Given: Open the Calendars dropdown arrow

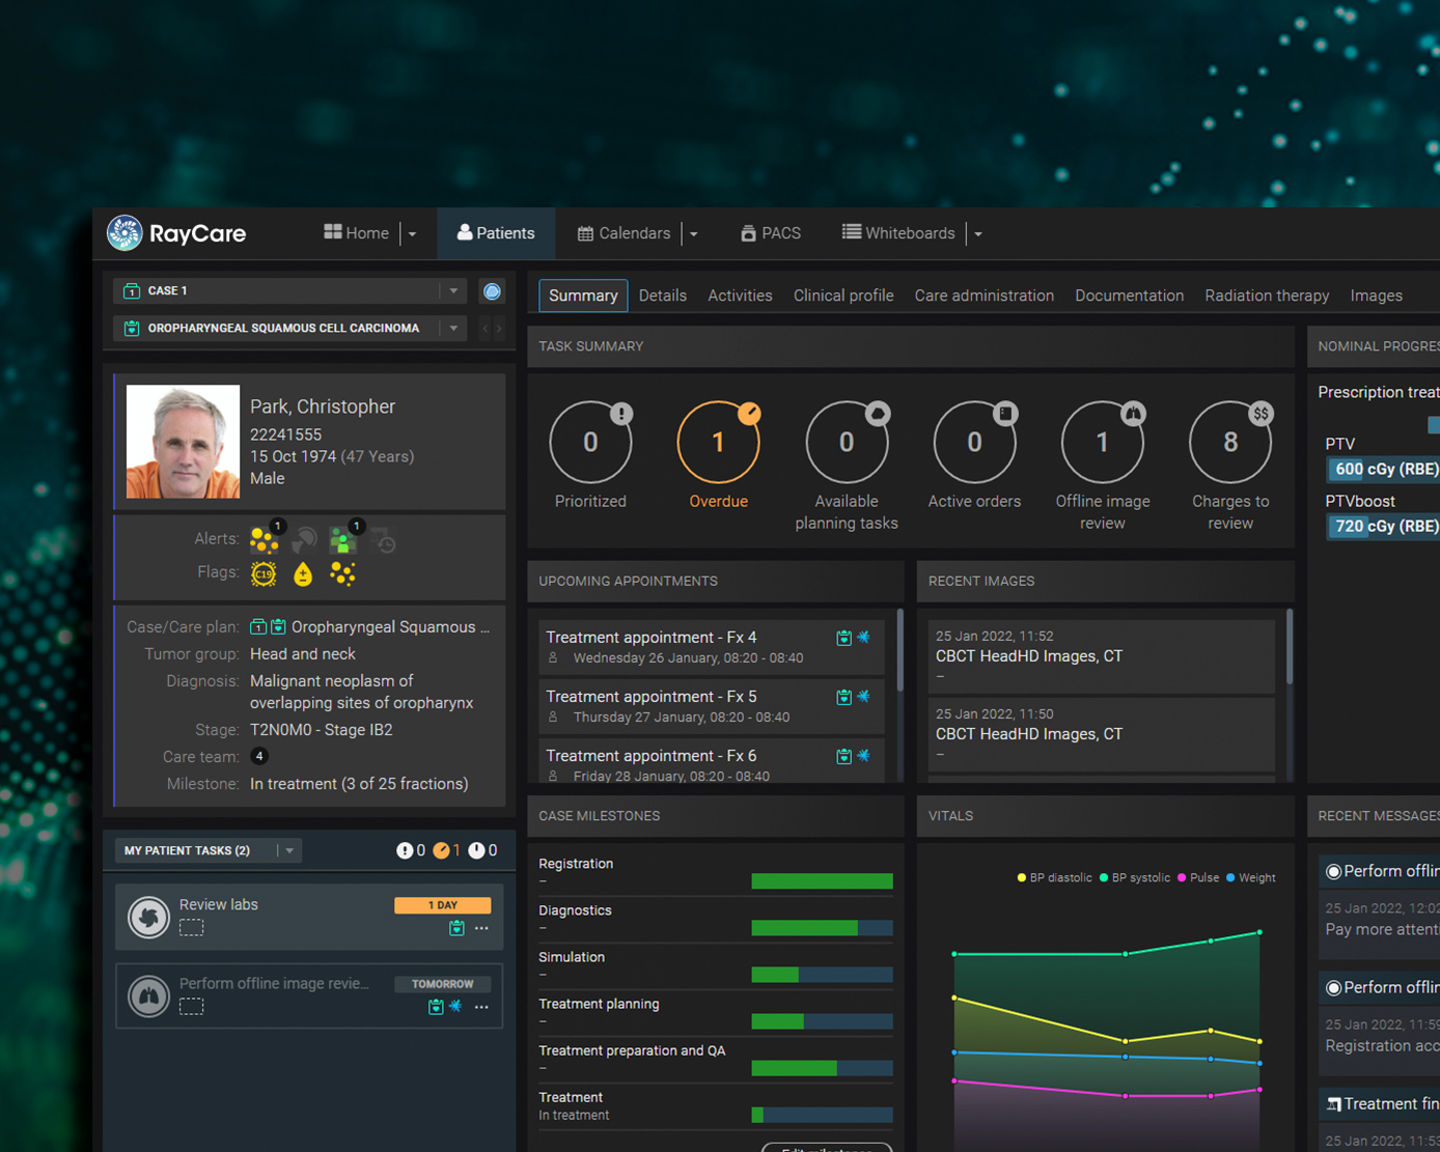Looking at the screenshot, I should 694,234.
